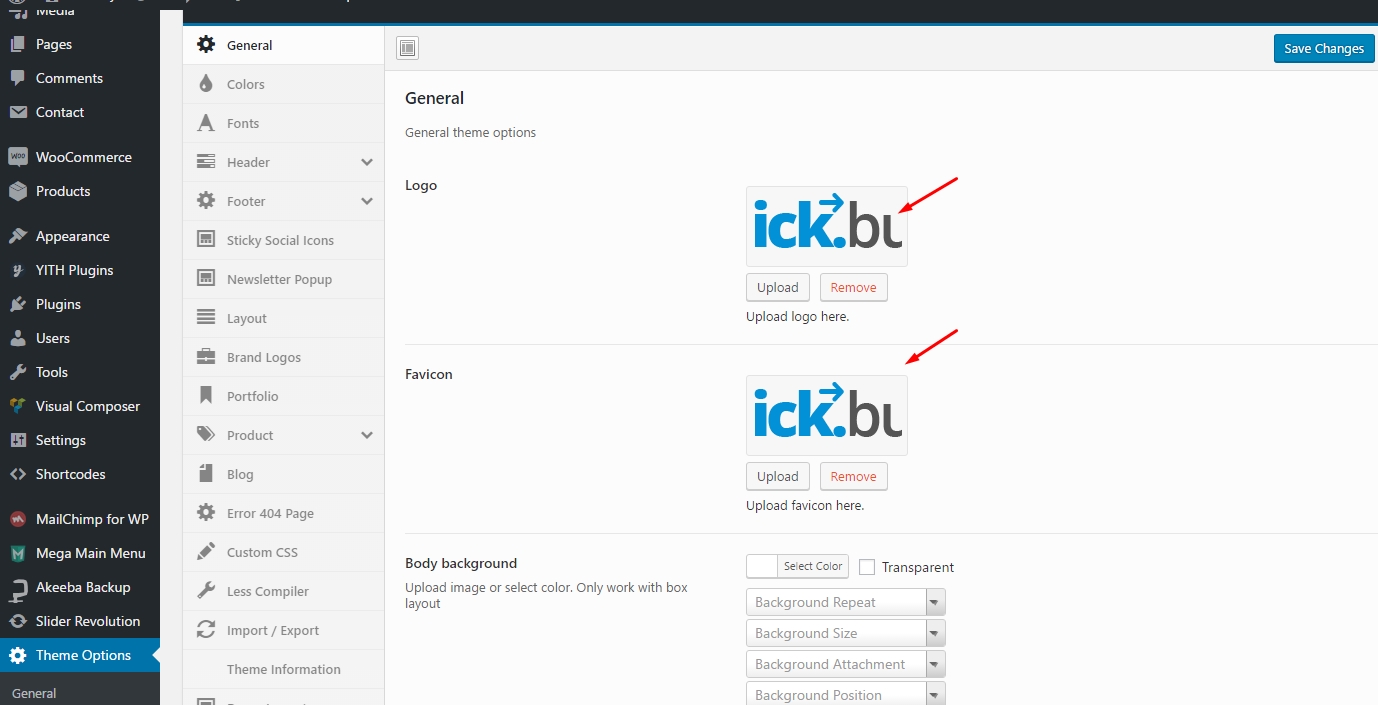This screenshot has height=705, width=1378.
Task: Expand the Footer options chevron
Action: [x=367, y=201]
